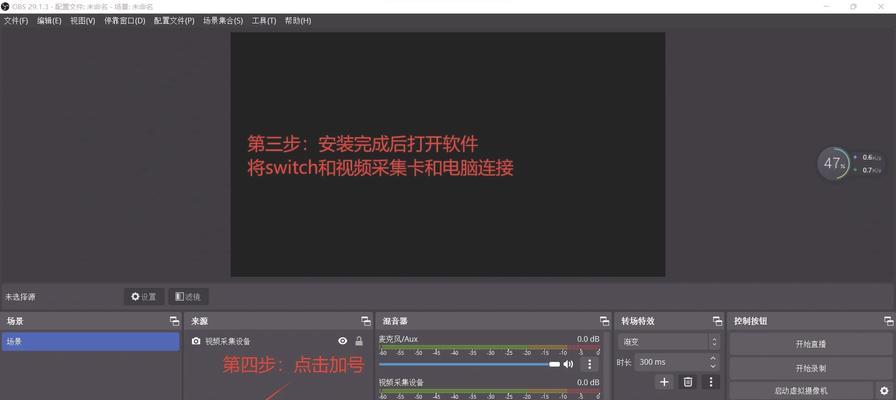Pop out the 控制按钮 dock panel
896x400 pixels.
889,321
